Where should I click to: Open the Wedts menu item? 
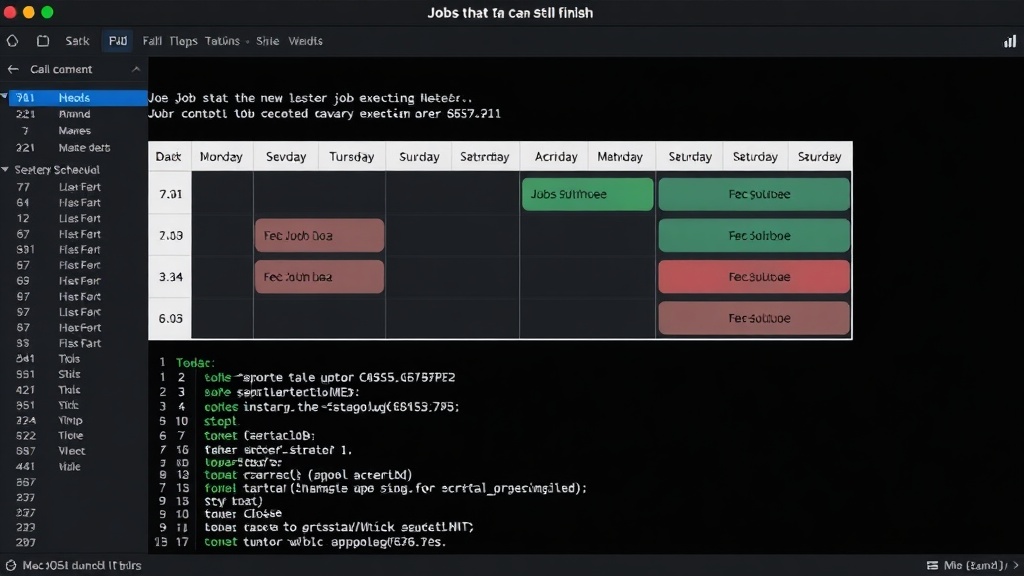click(306, 41)
